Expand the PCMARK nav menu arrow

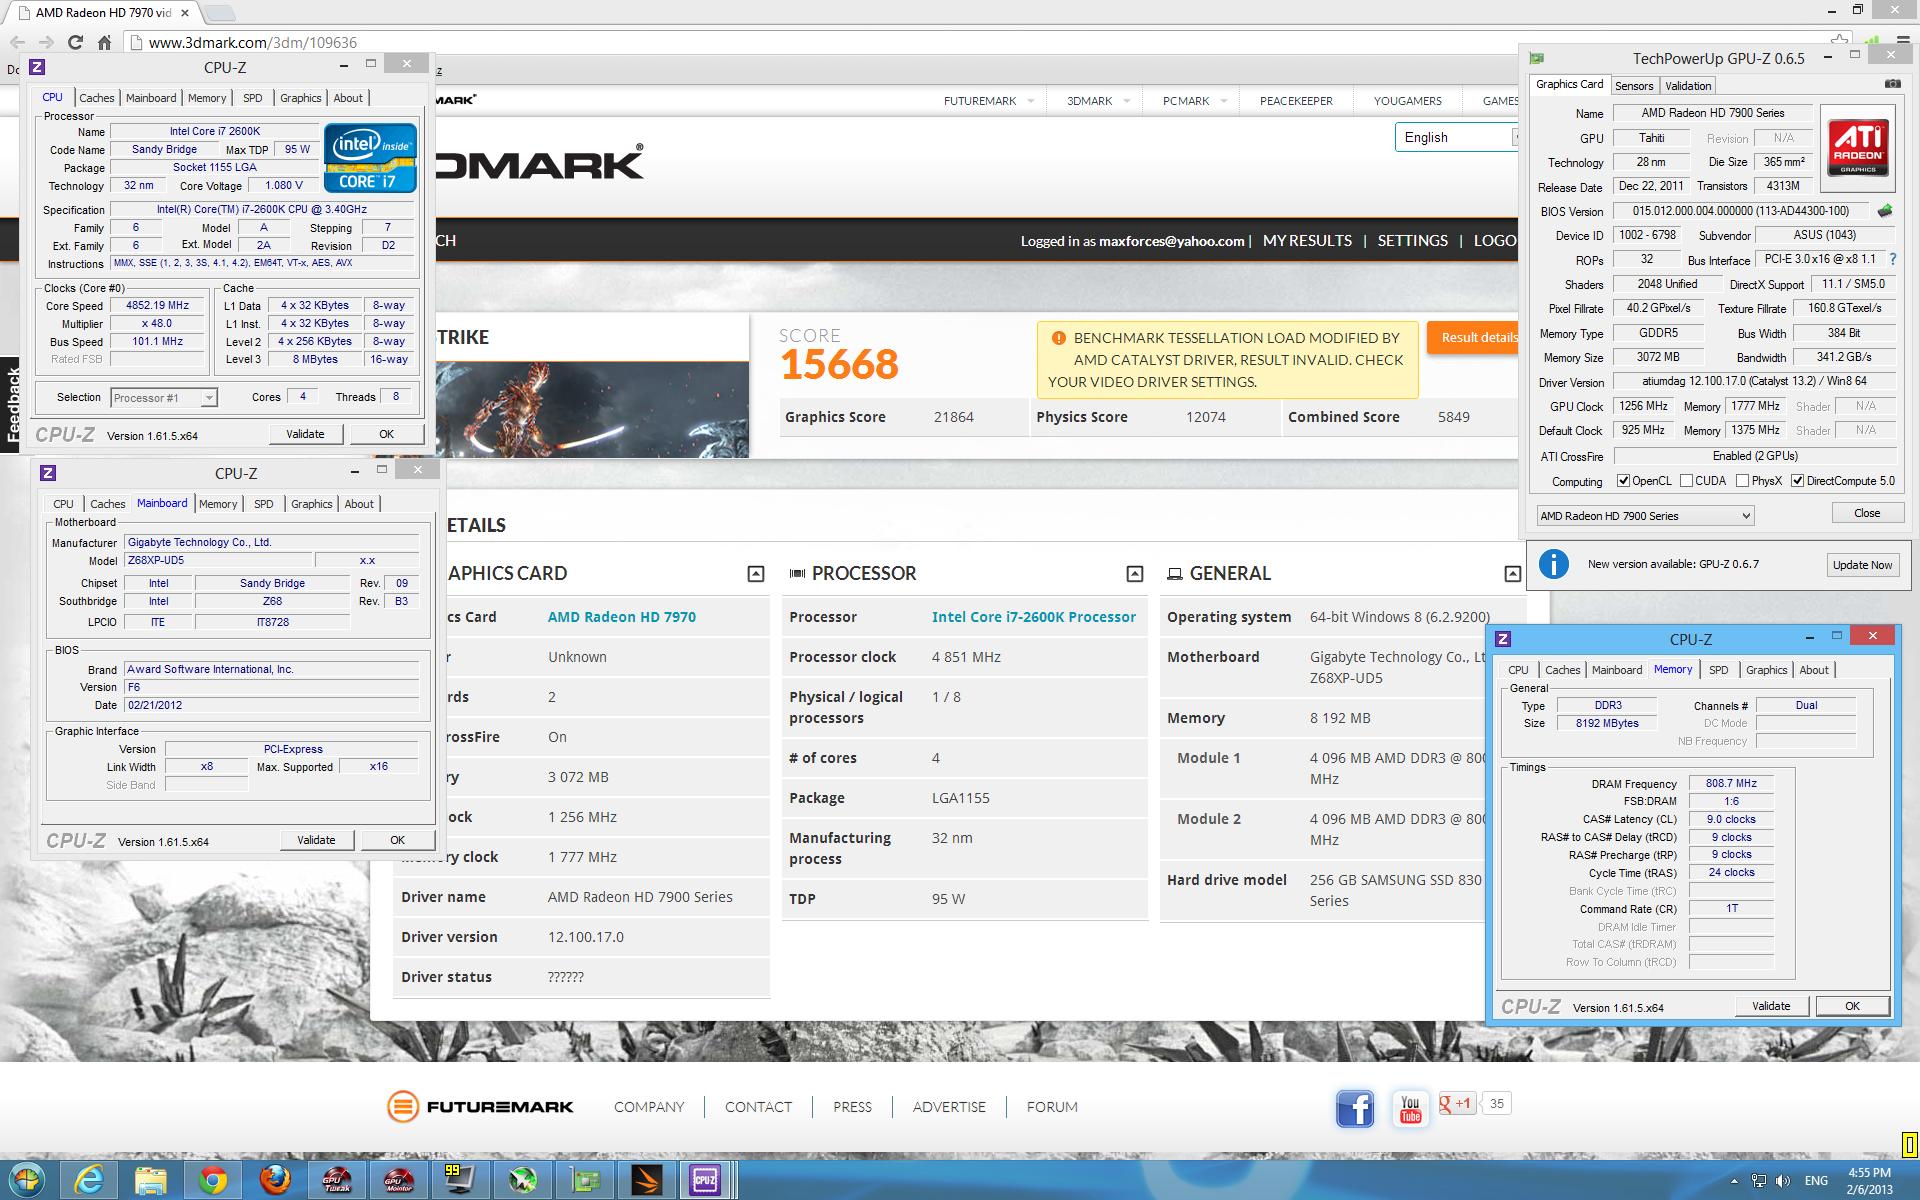coord(1224,101)
